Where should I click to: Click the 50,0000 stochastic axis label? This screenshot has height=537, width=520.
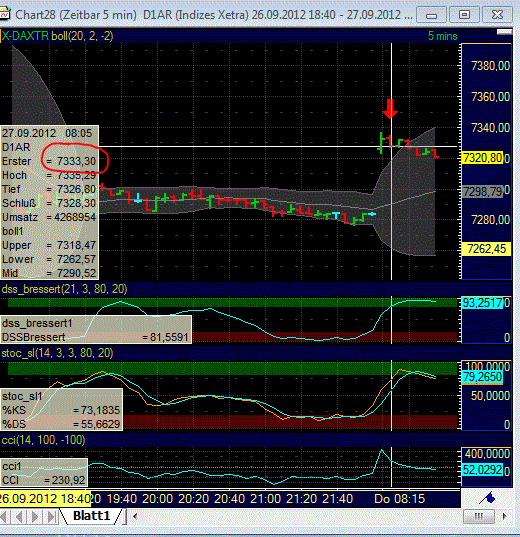coord(491,396)
